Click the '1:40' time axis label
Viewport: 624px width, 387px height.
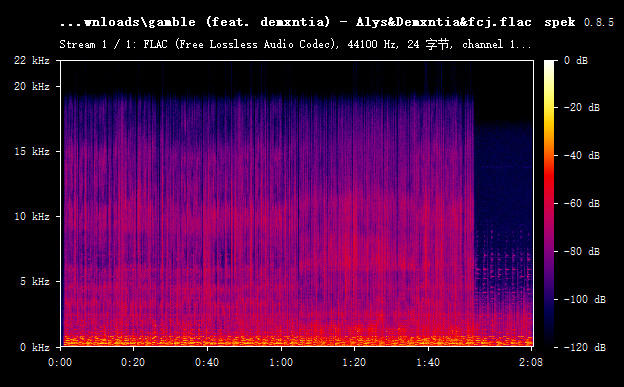(428, 362)
